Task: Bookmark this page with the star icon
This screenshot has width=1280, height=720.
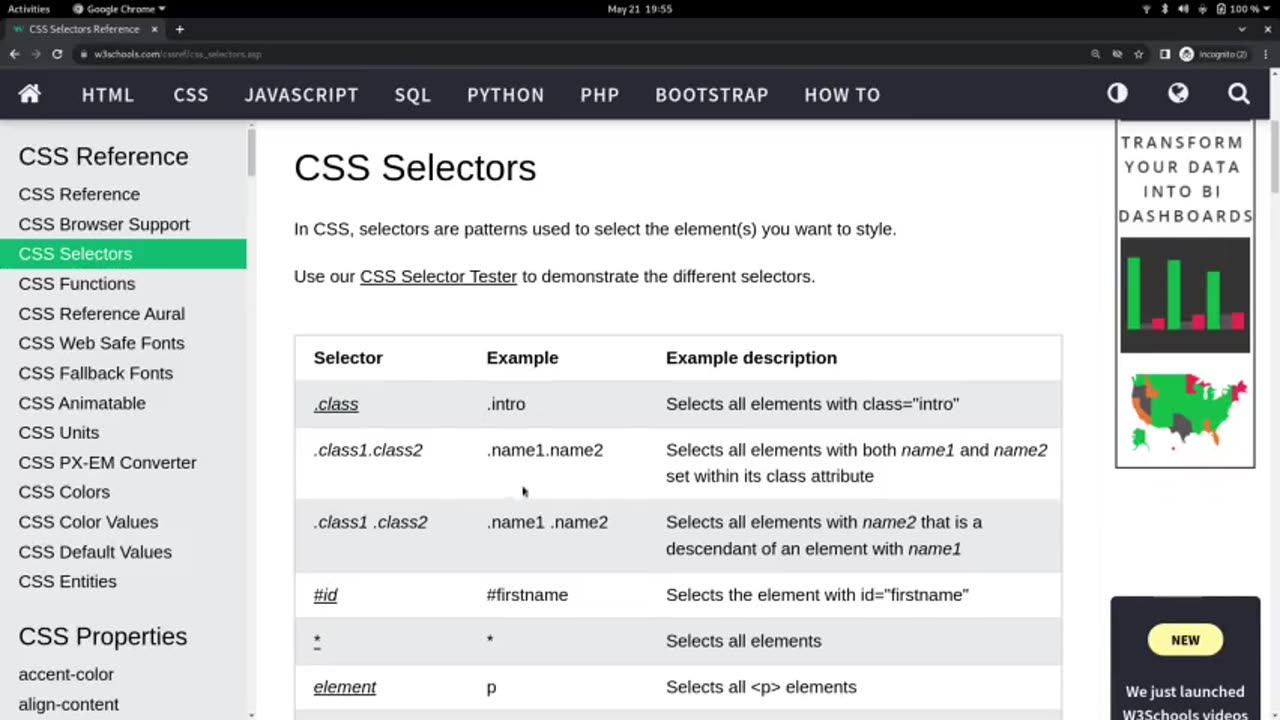Action: point(1138,54)
